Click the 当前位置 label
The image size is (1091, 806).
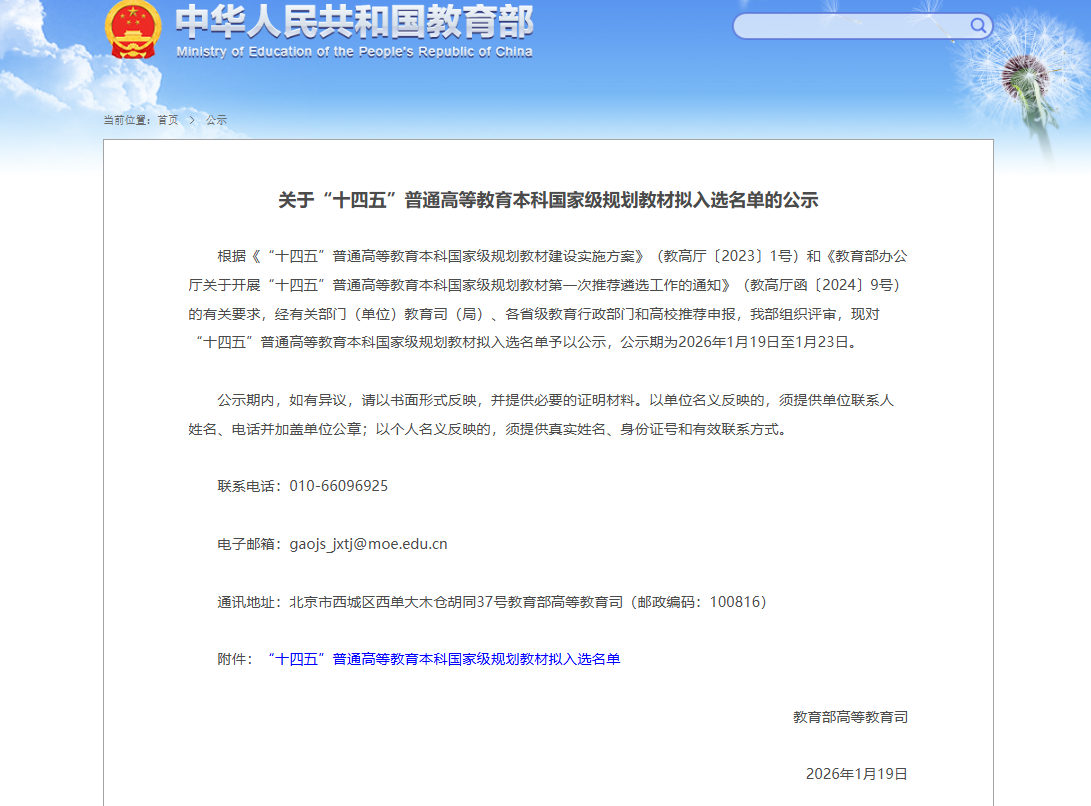coord(125,120)
